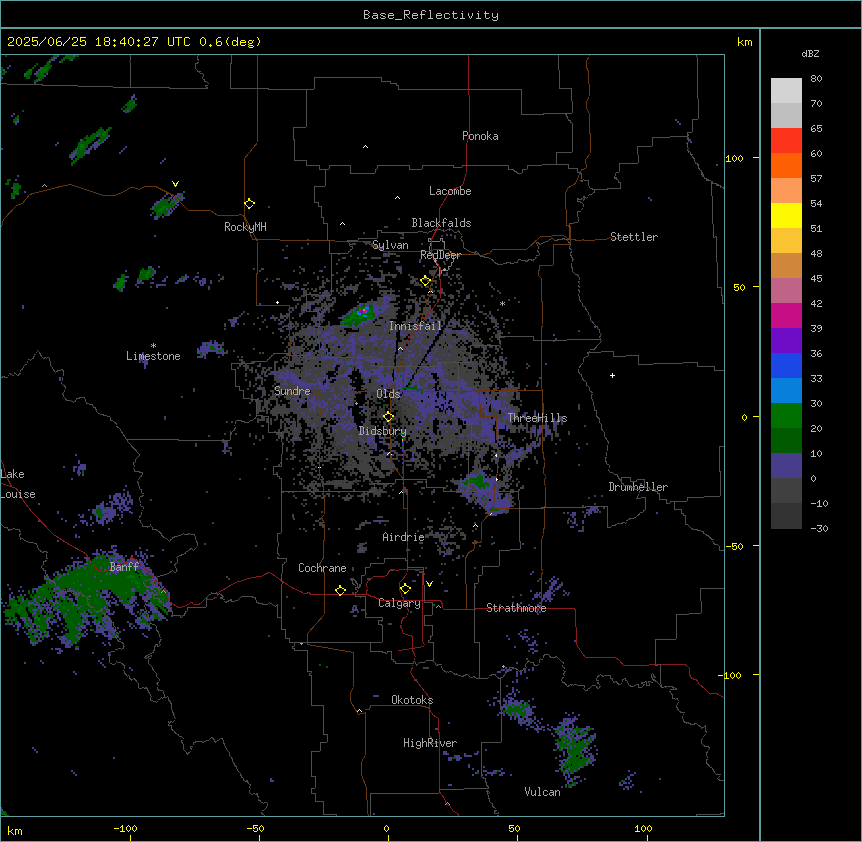
Task: Click the horizontal axis 50 tick label
Action: pos(514,828)
